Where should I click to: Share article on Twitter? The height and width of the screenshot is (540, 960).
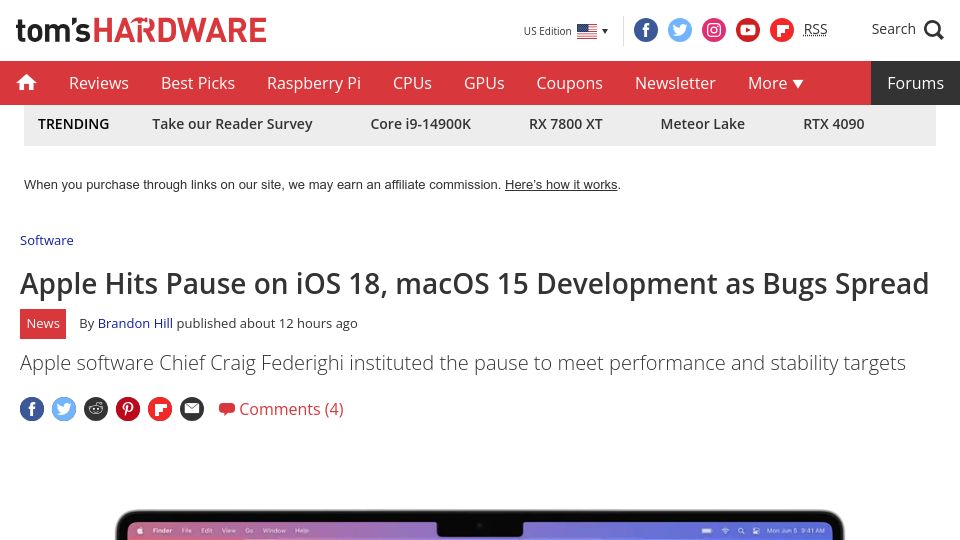click(64, 409)
